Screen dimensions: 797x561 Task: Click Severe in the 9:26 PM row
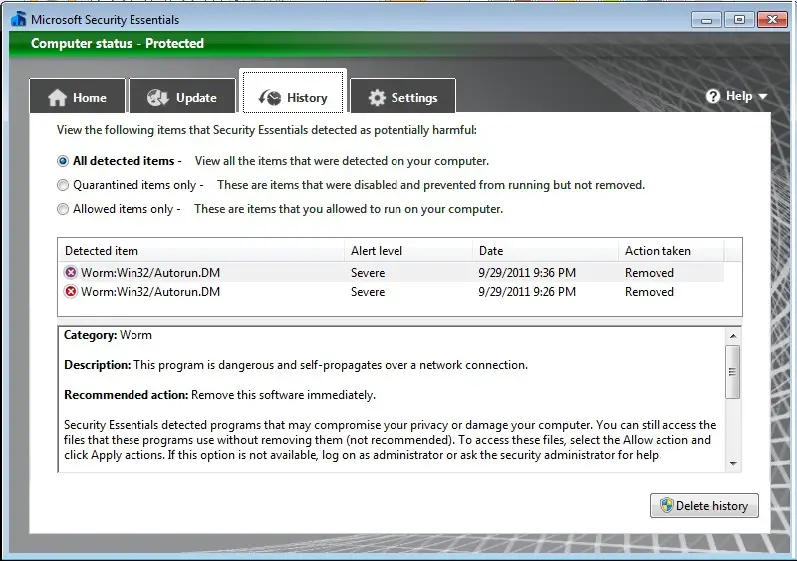368,292
